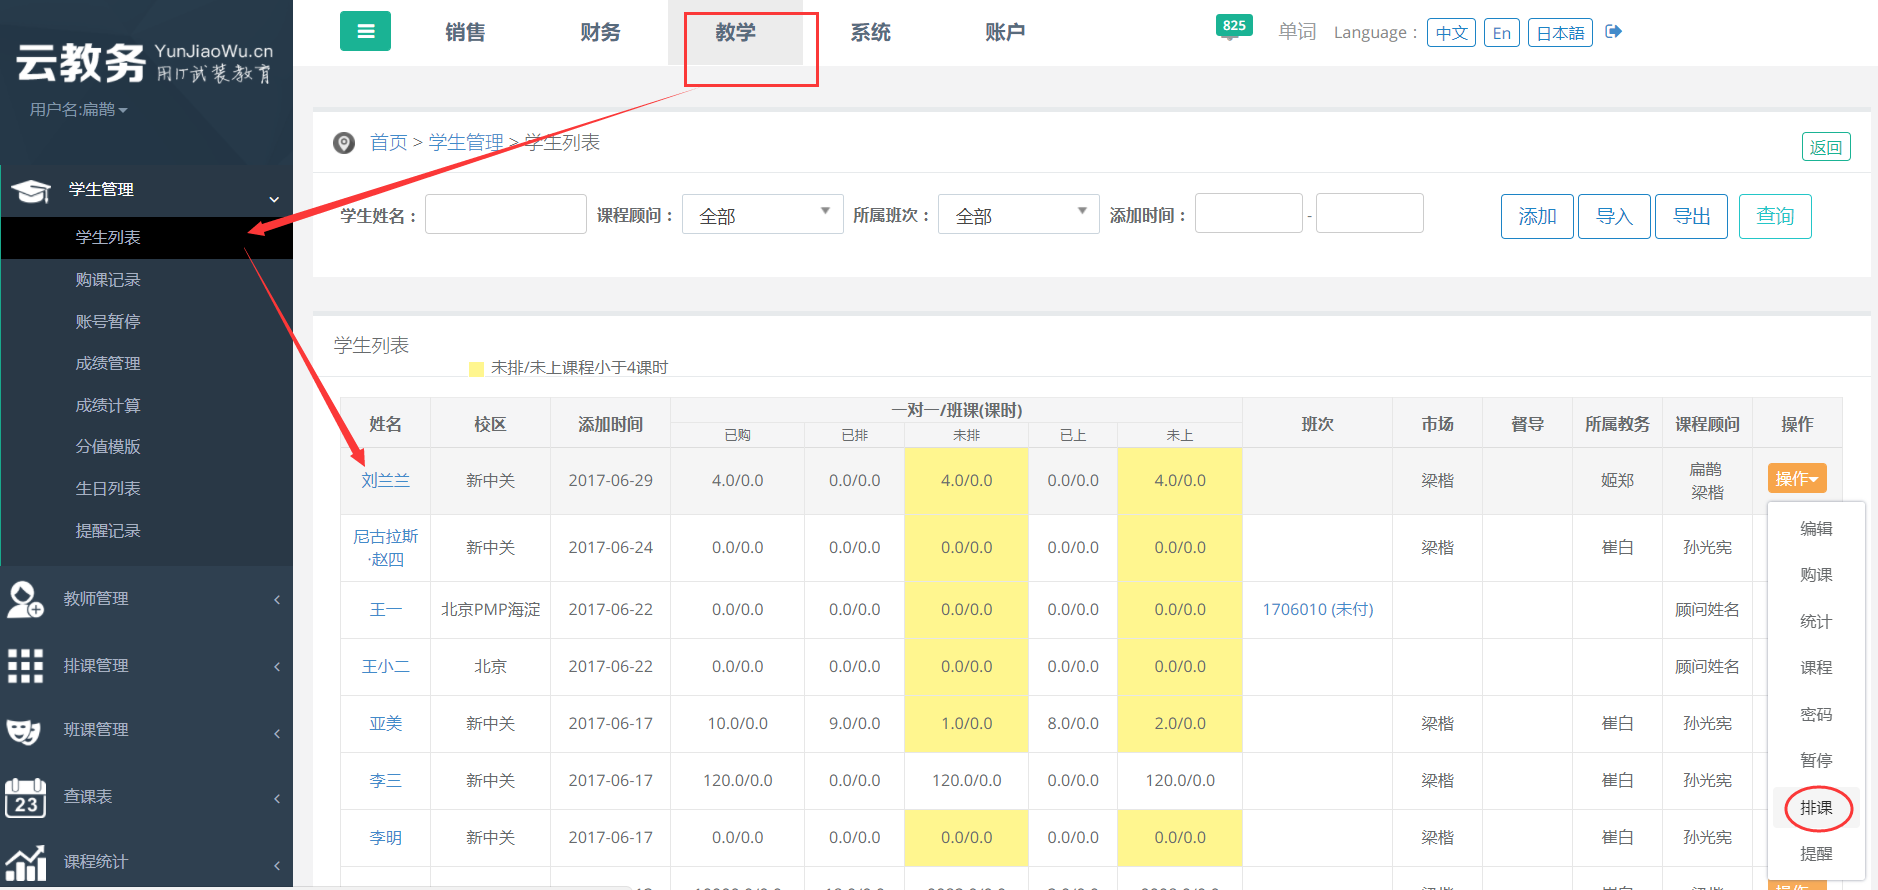Click the scheduling management grid icon
This screenshot has width=1878, height=890.
[25, 666]
